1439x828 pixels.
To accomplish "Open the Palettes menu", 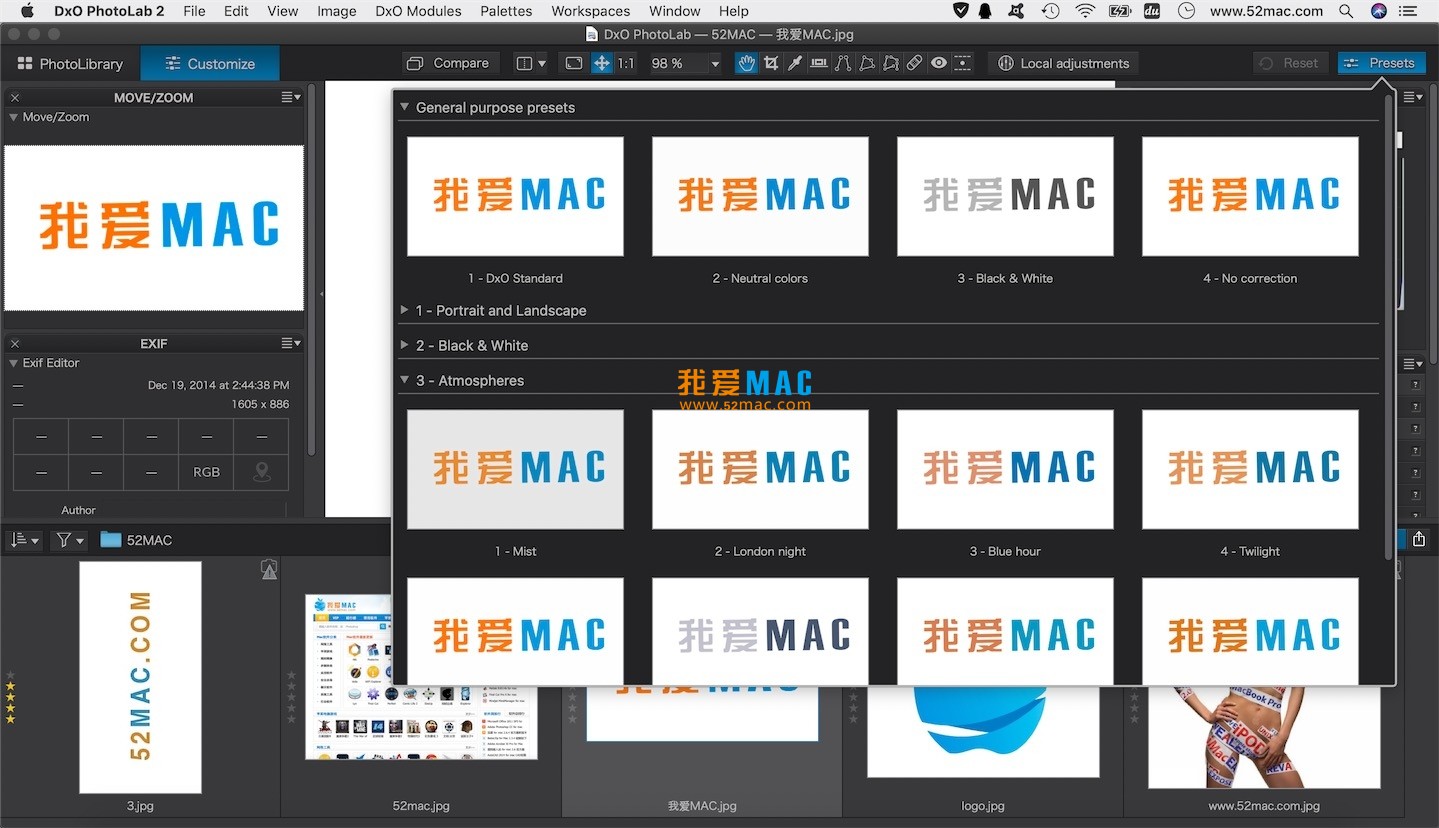I will (x=506, y=11).
